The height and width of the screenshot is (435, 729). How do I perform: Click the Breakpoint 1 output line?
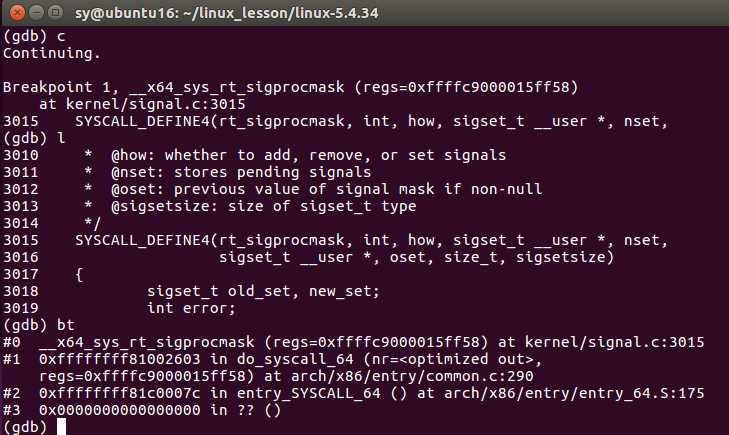click(291, 87)
